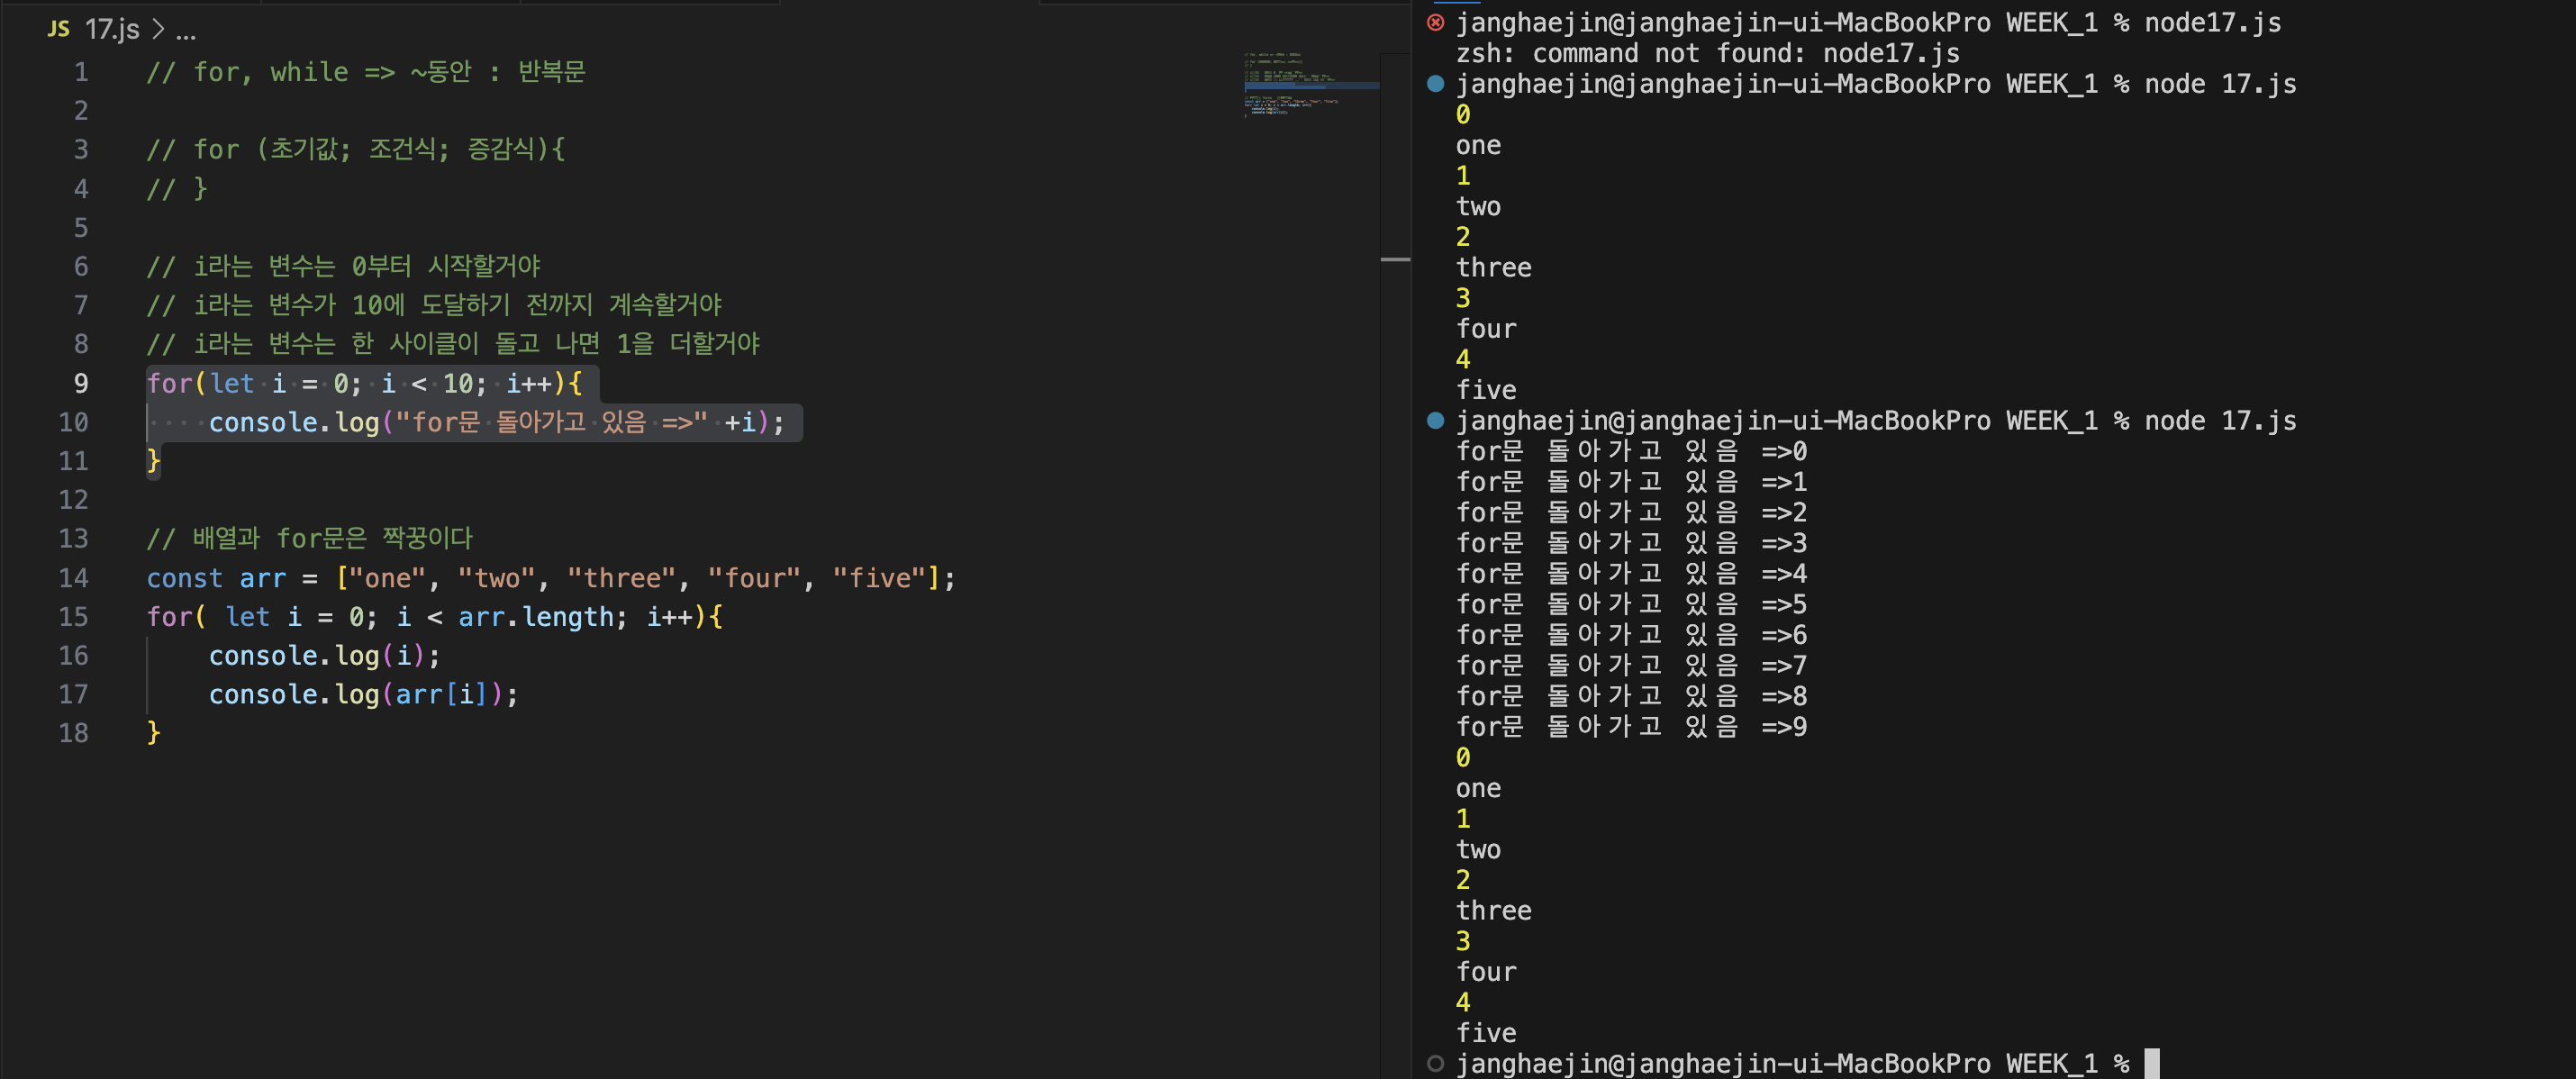Click the 'console.log(arr[i]);' line
2576x1079 pixels.
tap(363, 694)
